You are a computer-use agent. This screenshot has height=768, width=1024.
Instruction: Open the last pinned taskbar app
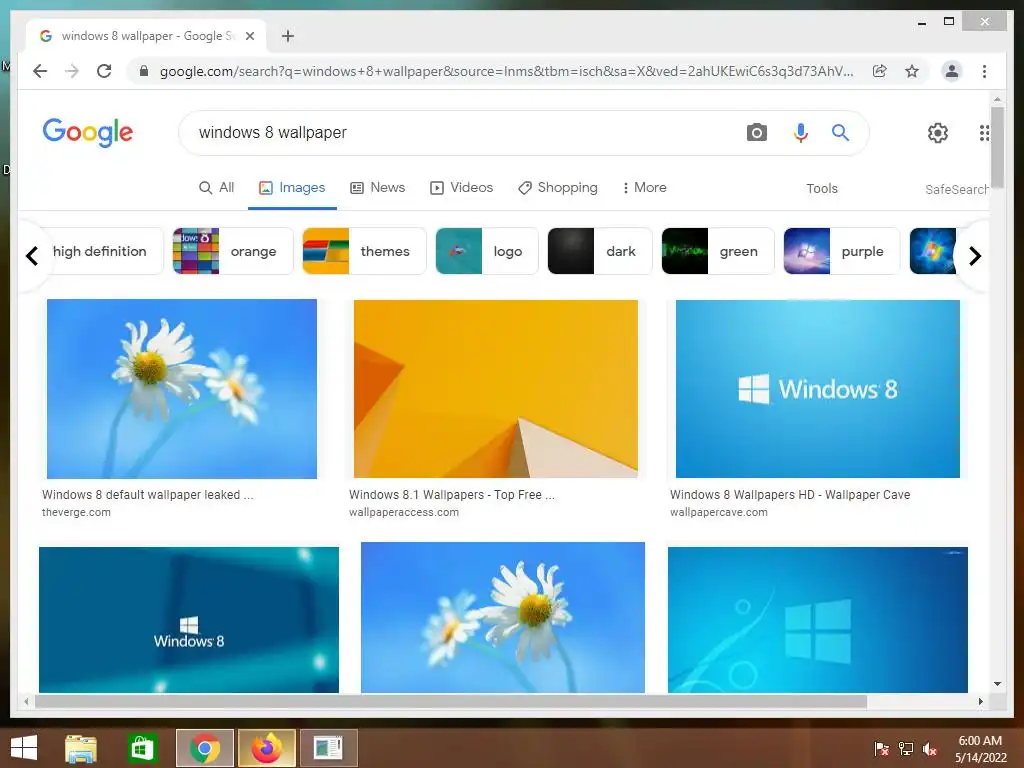click(x=328, y=748)
